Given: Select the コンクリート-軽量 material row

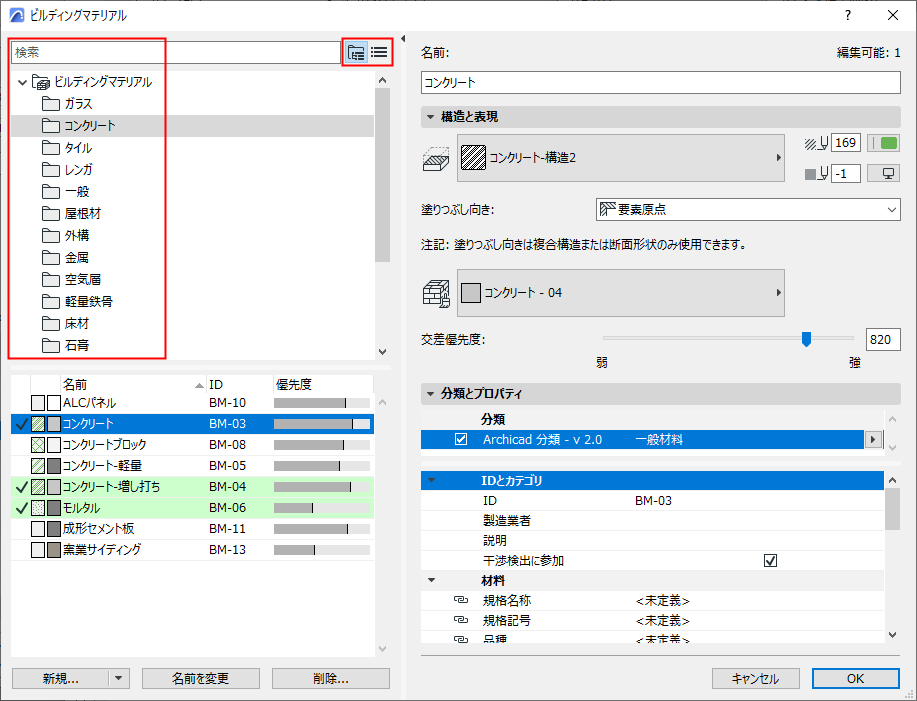Looking at the screenshot, I should coord(192,466).
